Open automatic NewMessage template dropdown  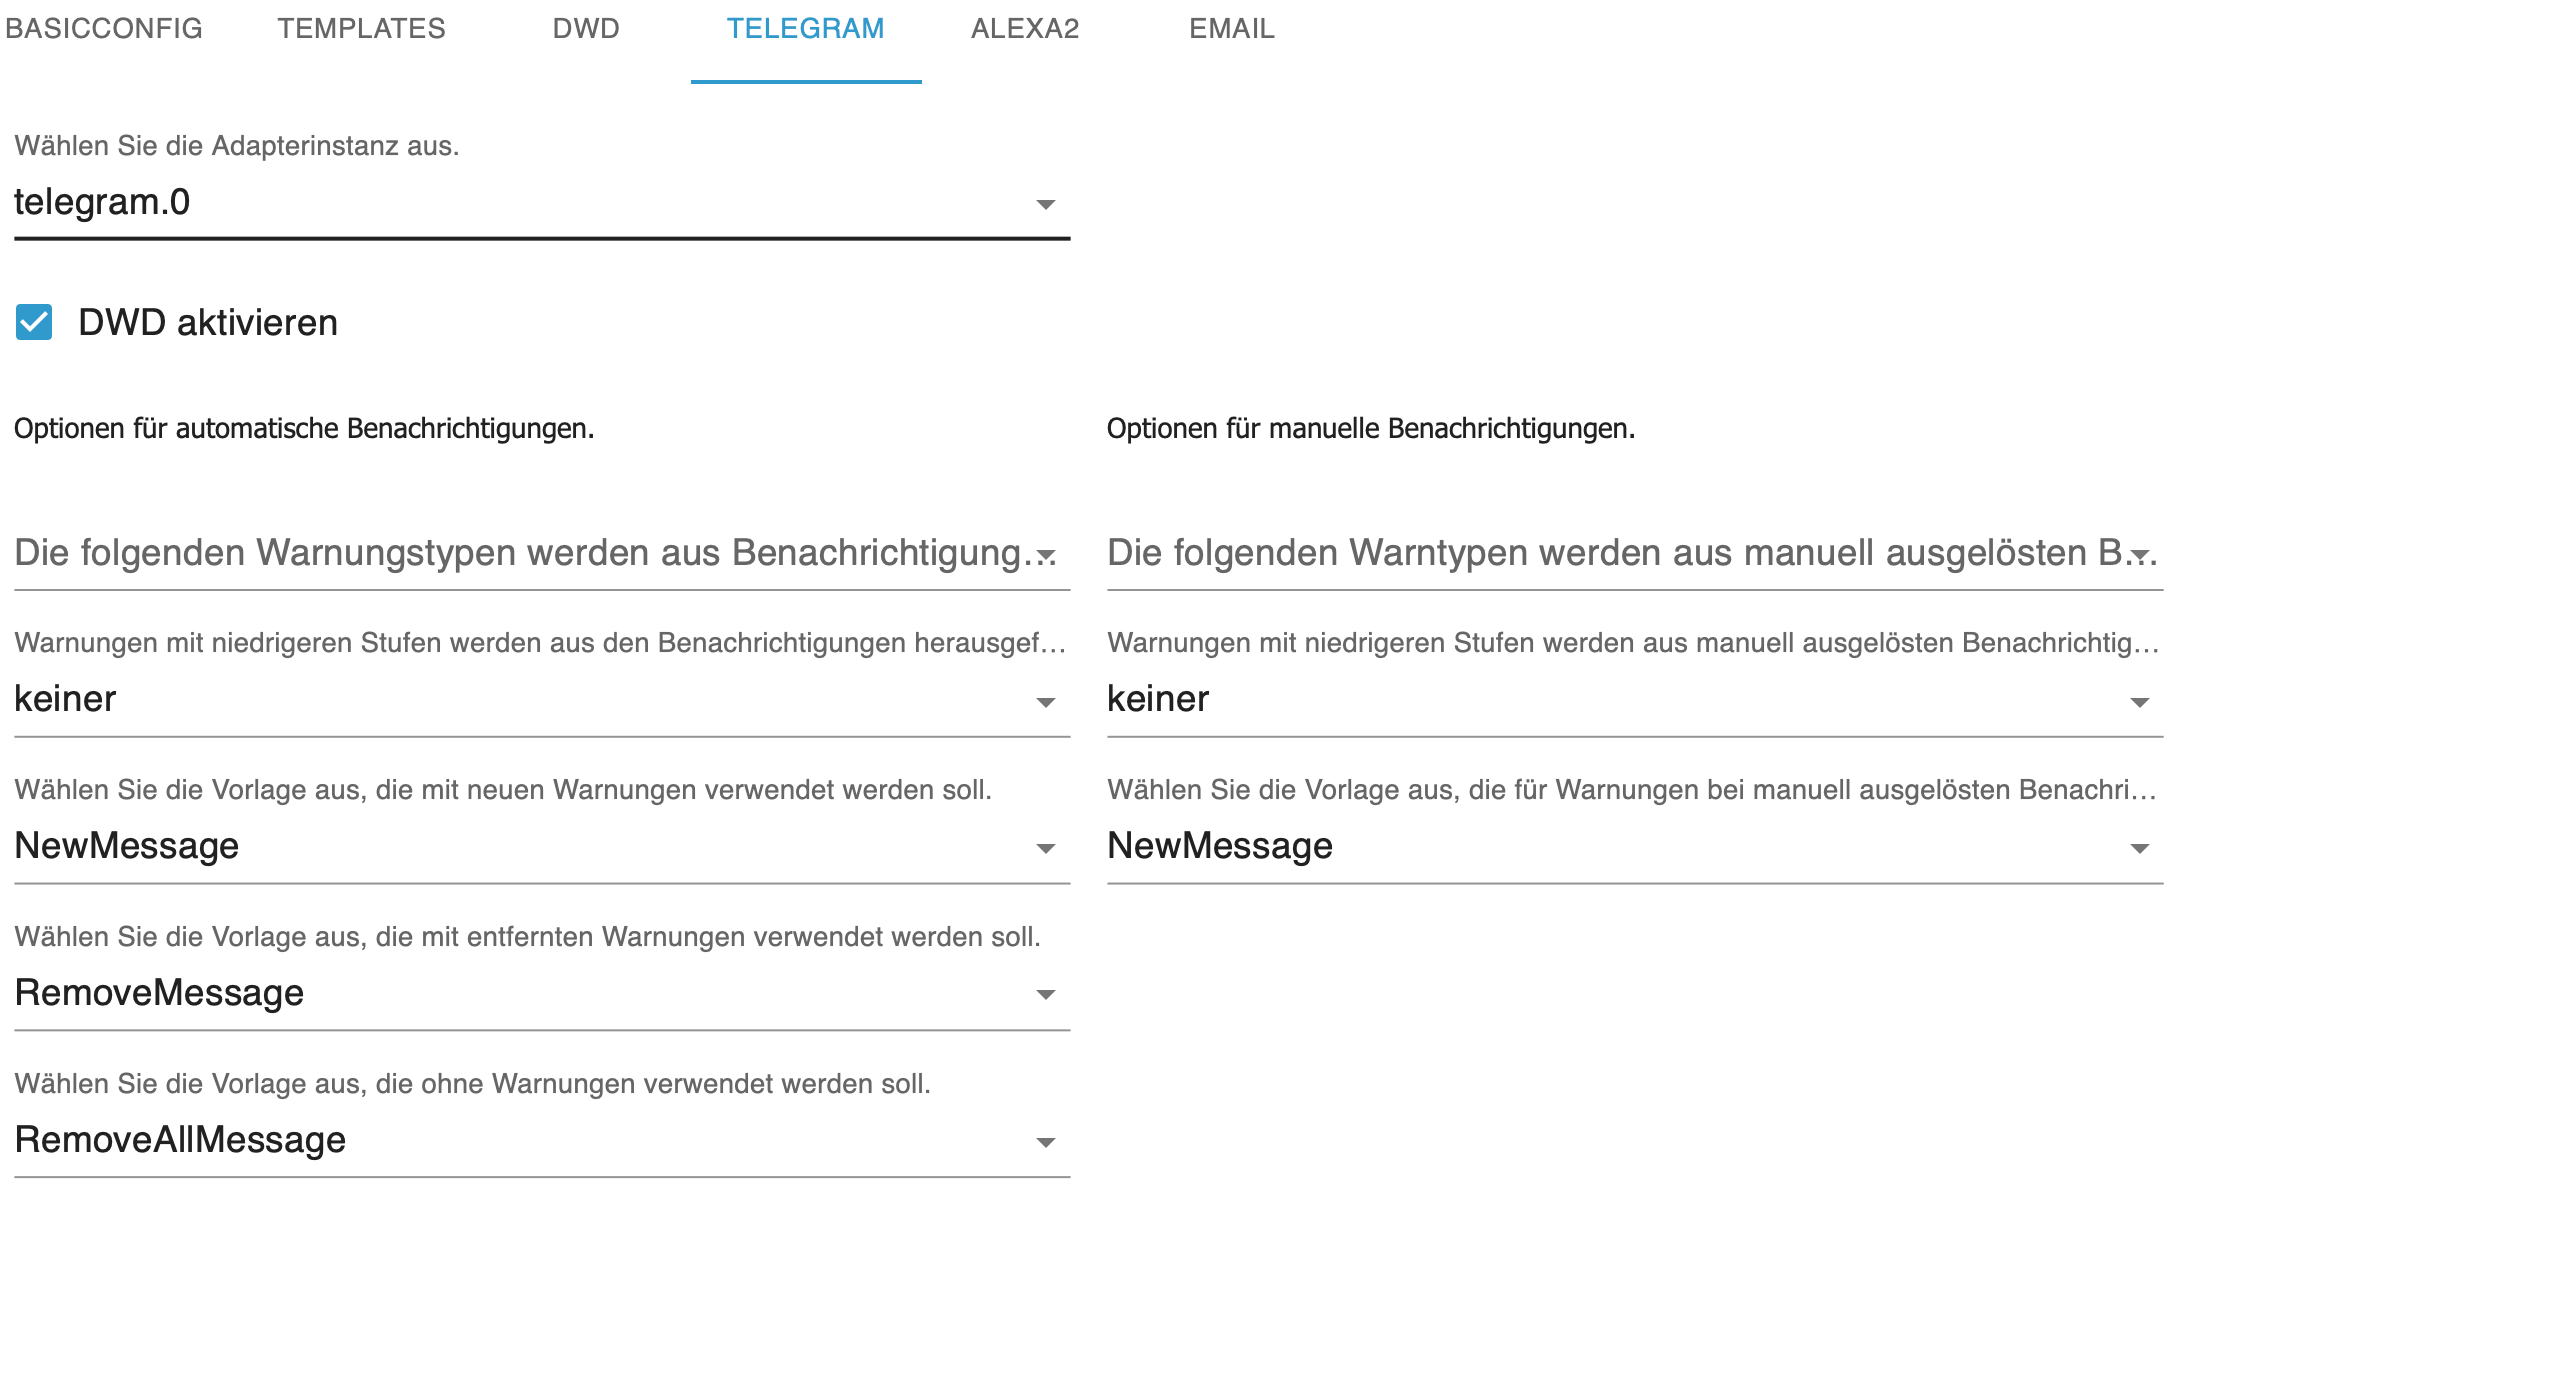pyautogui.click(x=542, y=846)
